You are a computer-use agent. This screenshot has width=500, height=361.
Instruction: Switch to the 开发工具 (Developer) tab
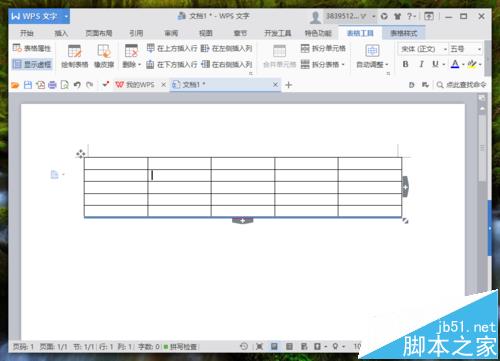pyautogui.click(x=278, y=33)
